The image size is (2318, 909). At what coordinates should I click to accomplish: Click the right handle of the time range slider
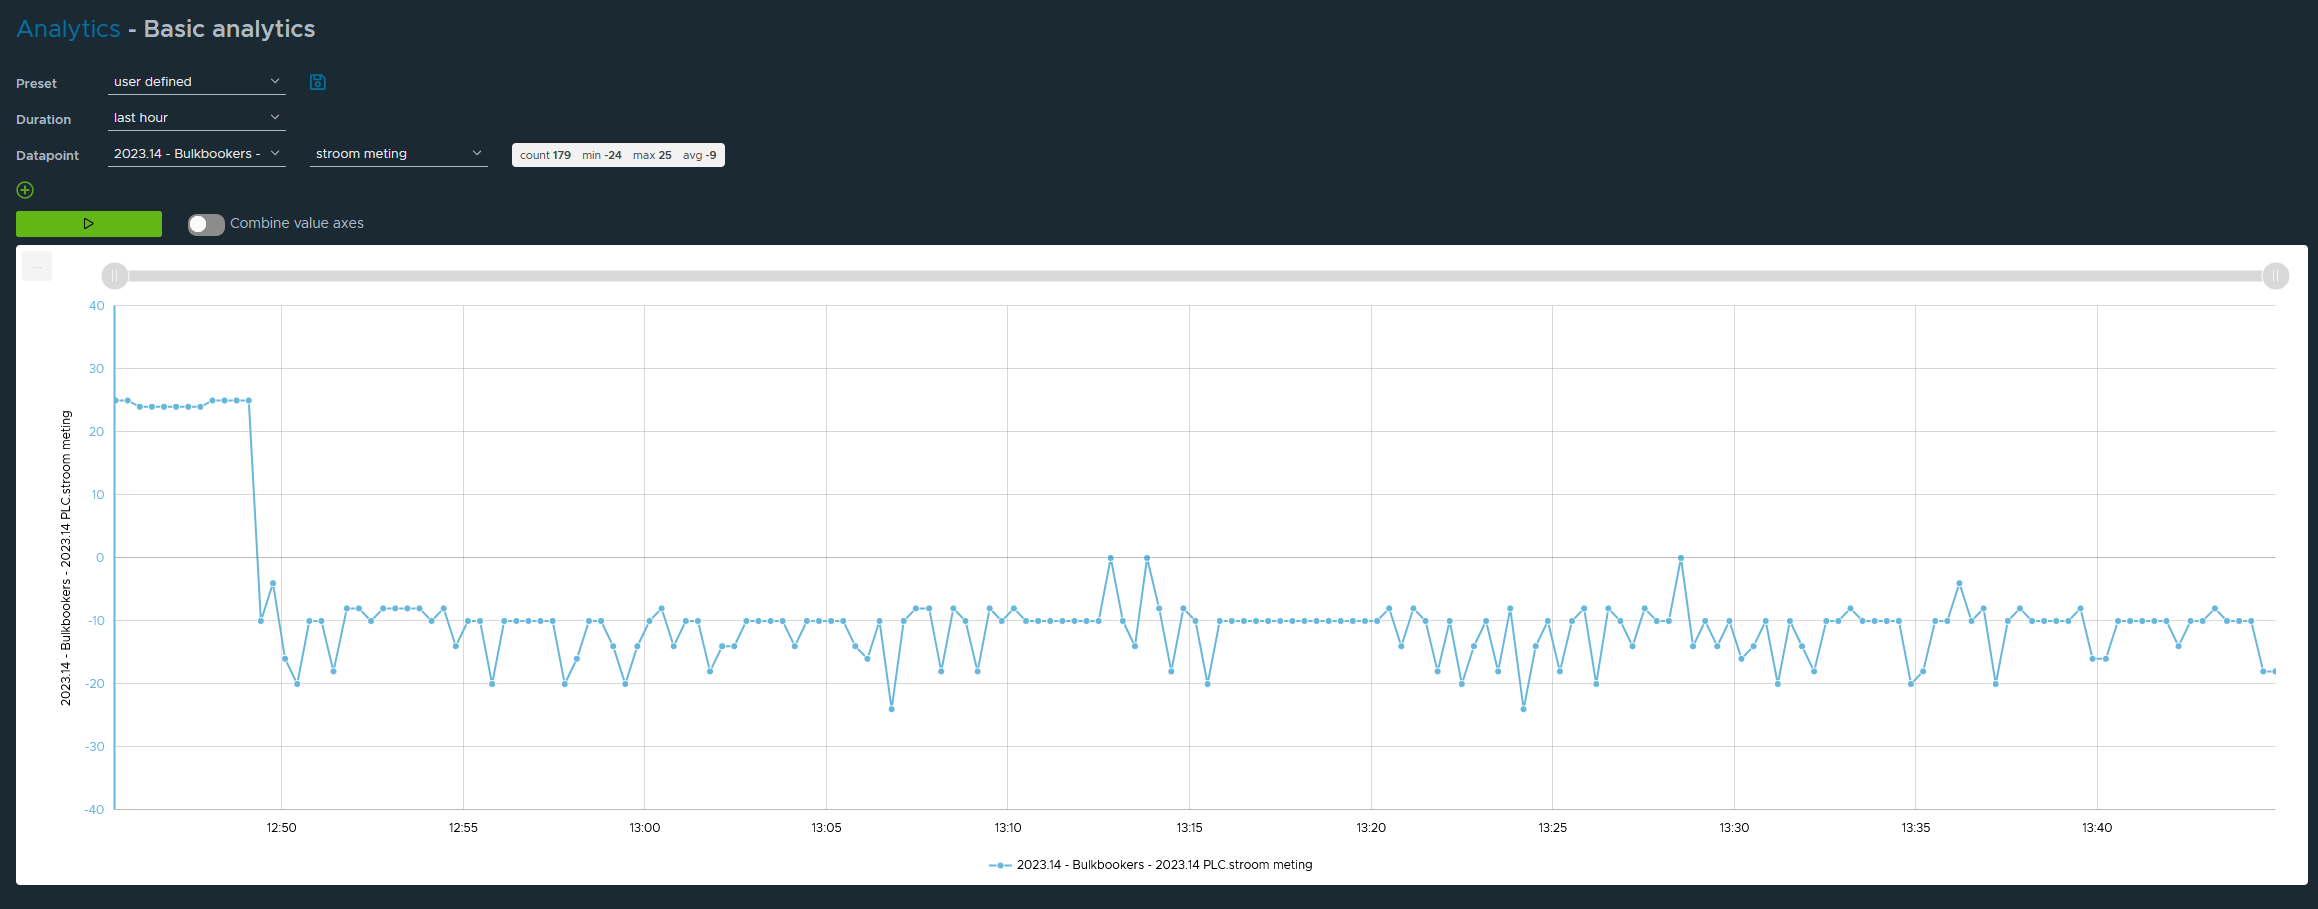pos(2275,276)
